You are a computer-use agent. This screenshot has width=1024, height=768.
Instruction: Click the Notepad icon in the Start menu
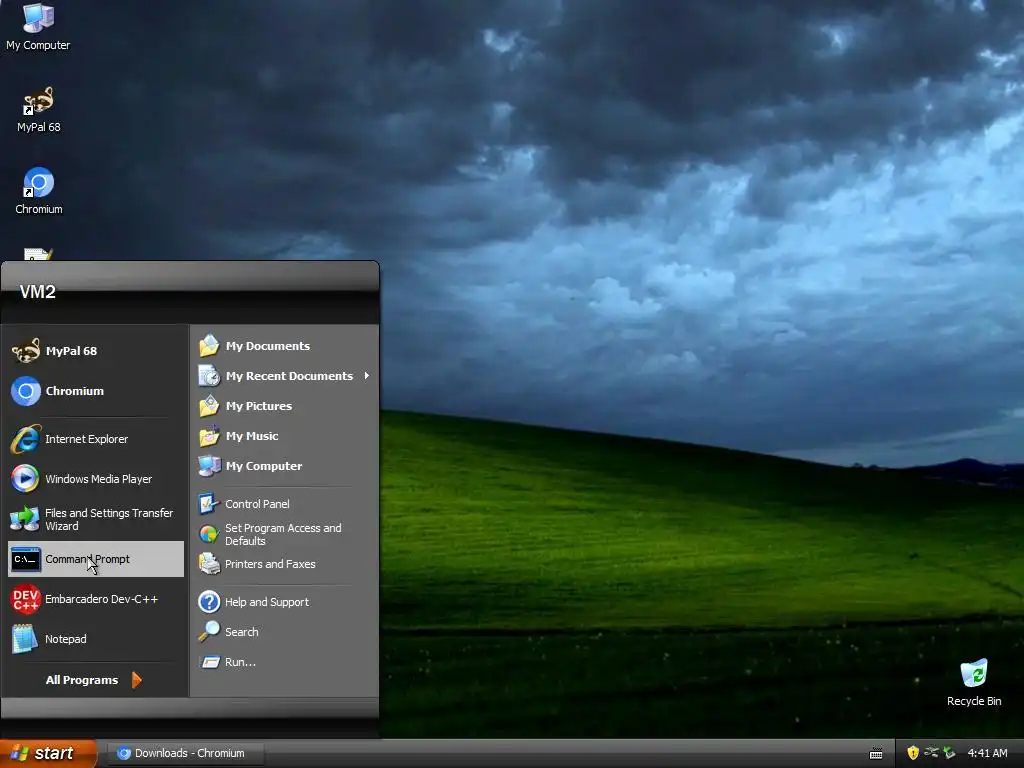[25, 639]
